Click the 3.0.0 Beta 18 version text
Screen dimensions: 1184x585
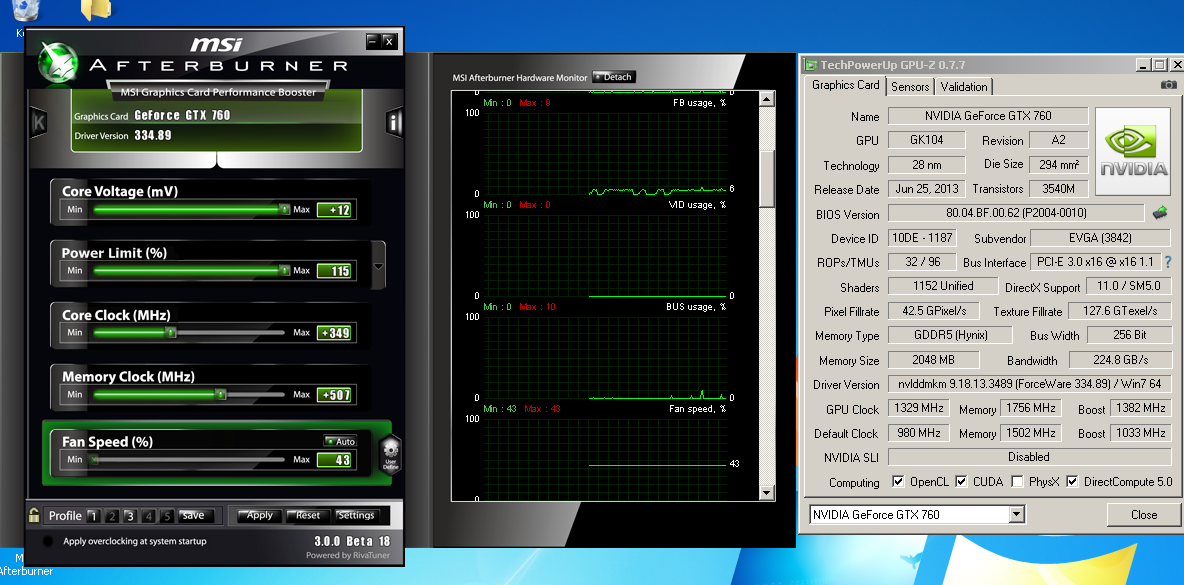pyautogui.click(x=353, y=541)
